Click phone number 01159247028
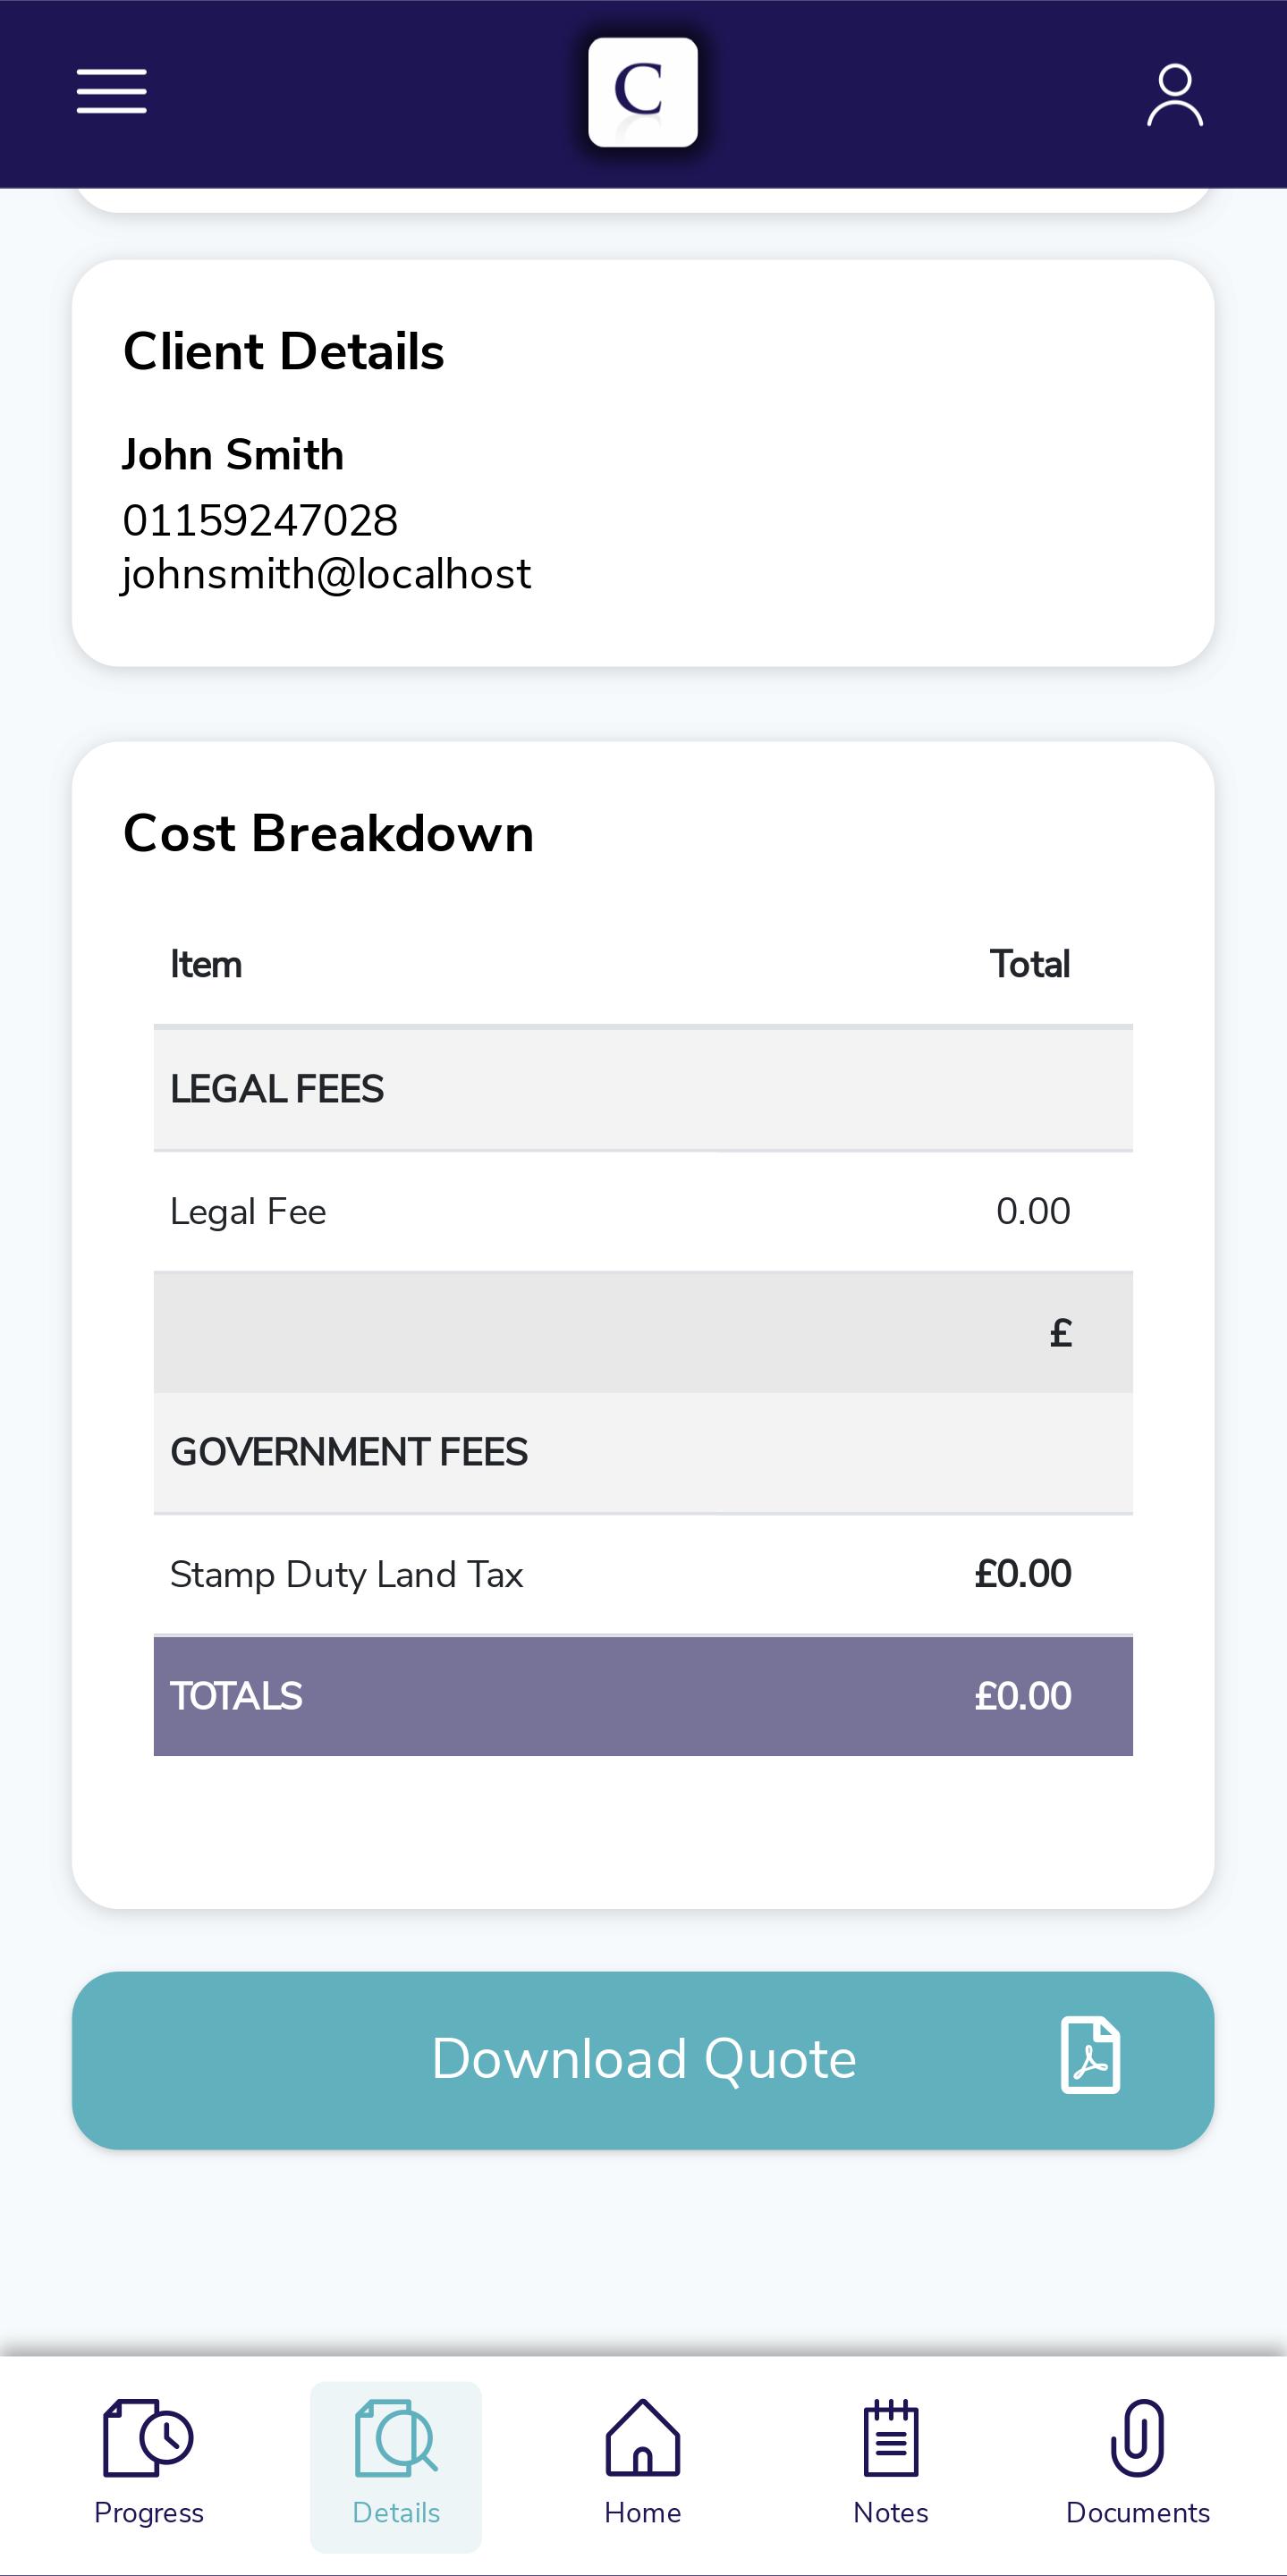 click(x=260, y=520)
